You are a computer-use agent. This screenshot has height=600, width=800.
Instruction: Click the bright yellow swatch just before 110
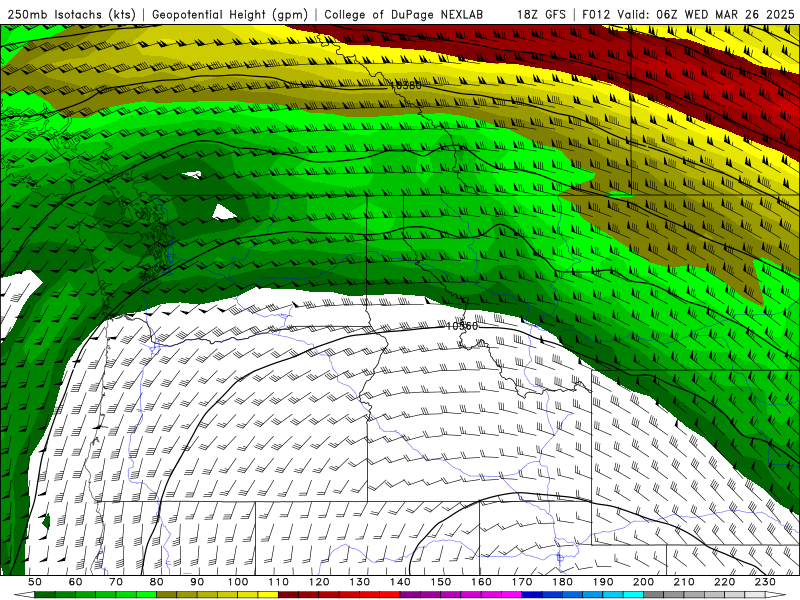(268, 595)
